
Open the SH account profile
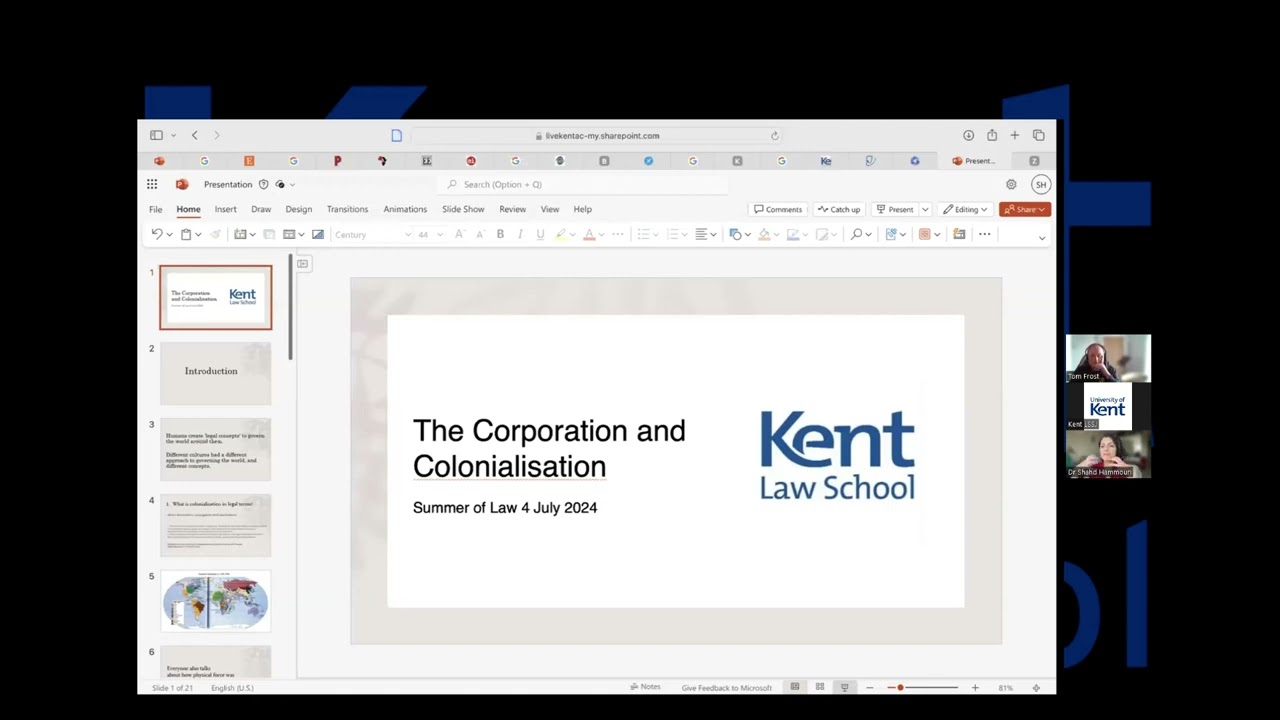click(1041, 184)
